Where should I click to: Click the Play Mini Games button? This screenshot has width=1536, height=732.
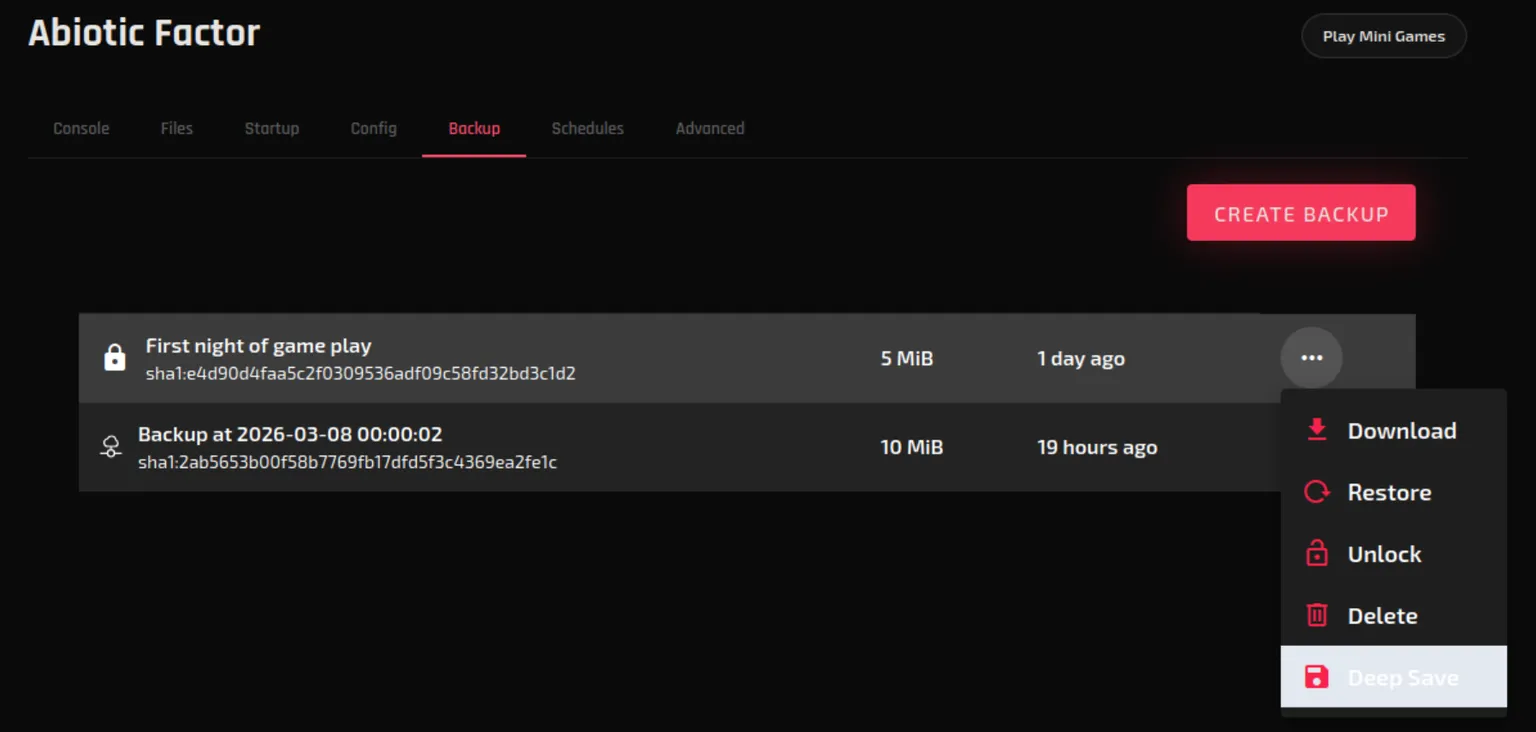pyautogui.click(x=1384, y=36)
